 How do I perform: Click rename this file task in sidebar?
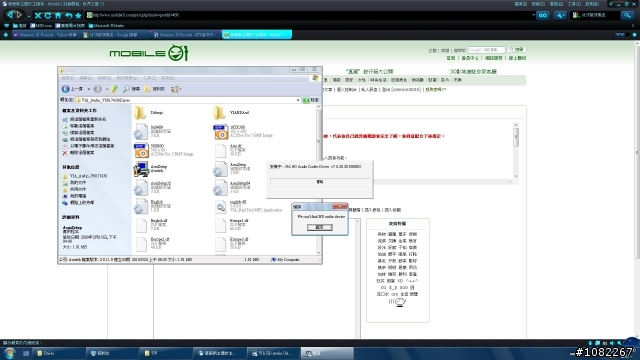[x=84, y=119]
